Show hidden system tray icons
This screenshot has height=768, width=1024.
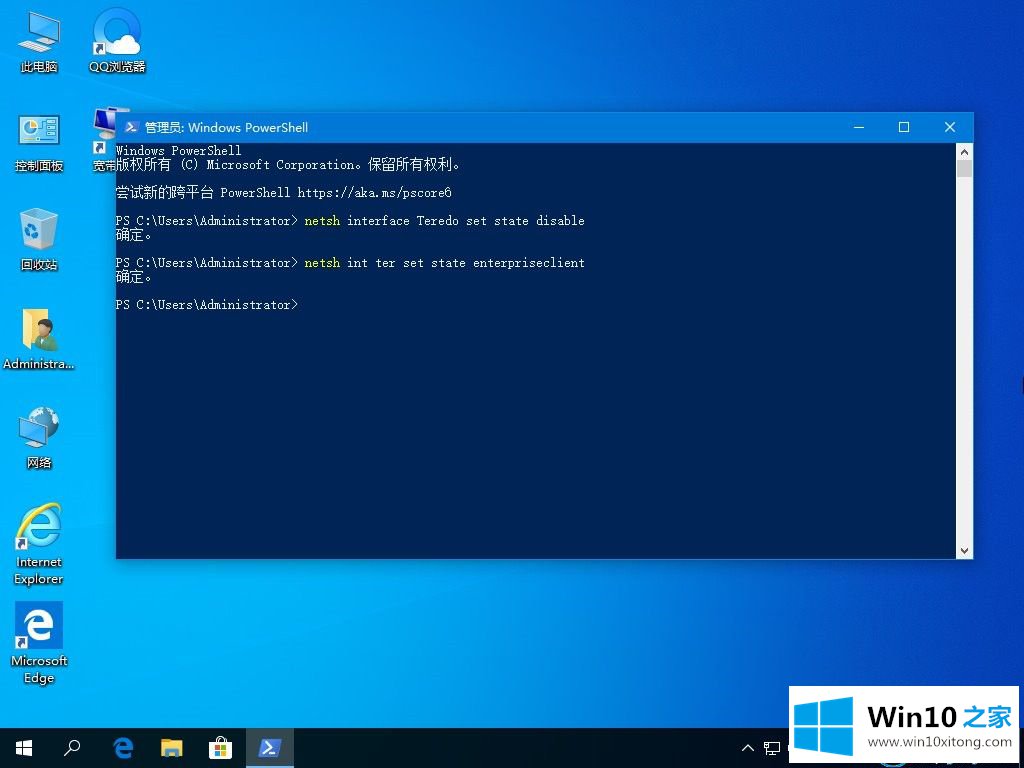click(748, 748)
